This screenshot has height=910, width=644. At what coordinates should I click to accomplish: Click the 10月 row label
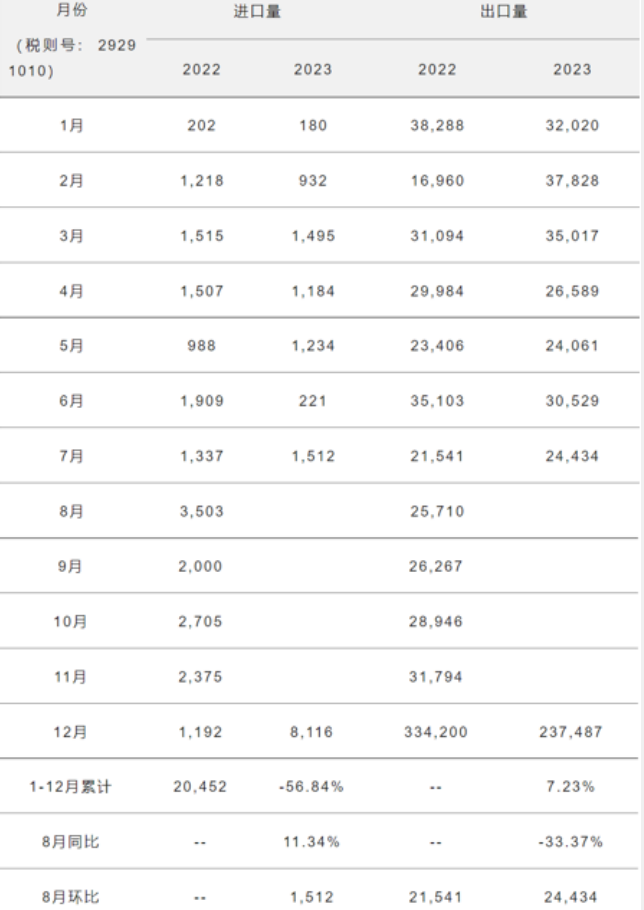click(70, 622)
